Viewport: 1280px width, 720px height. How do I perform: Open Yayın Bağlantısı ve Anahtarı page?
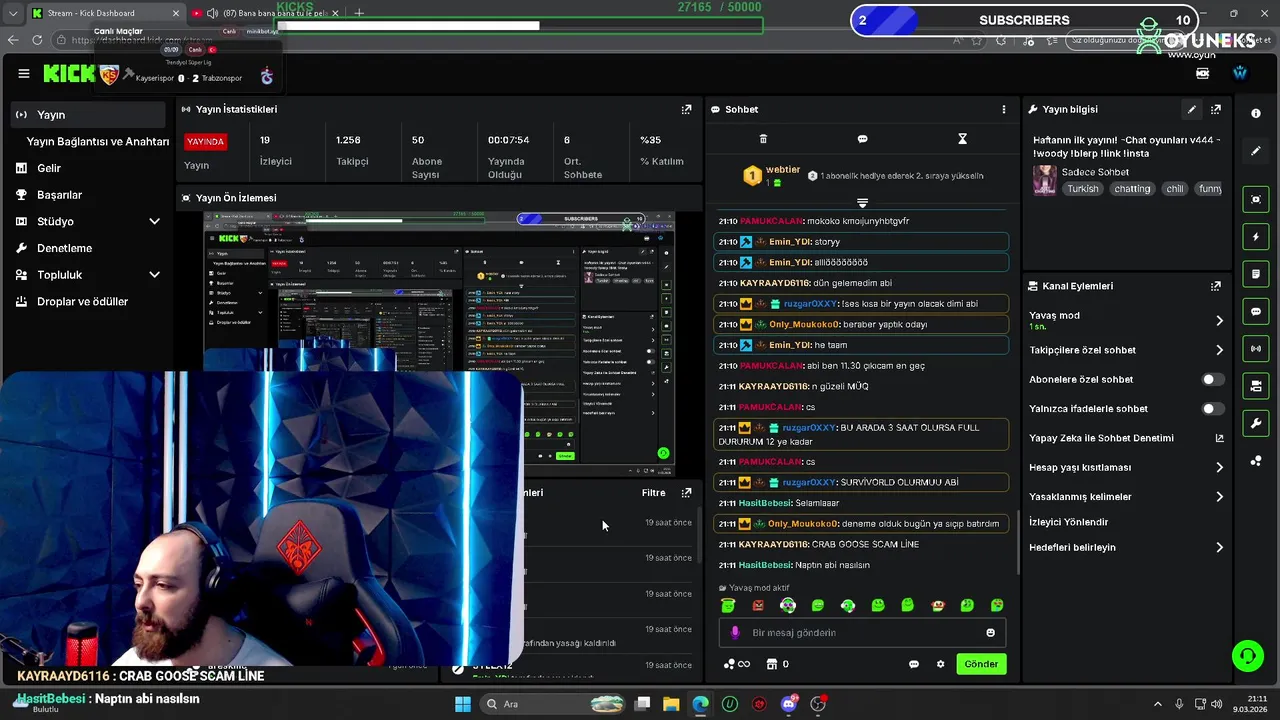[x=98, y=142]
